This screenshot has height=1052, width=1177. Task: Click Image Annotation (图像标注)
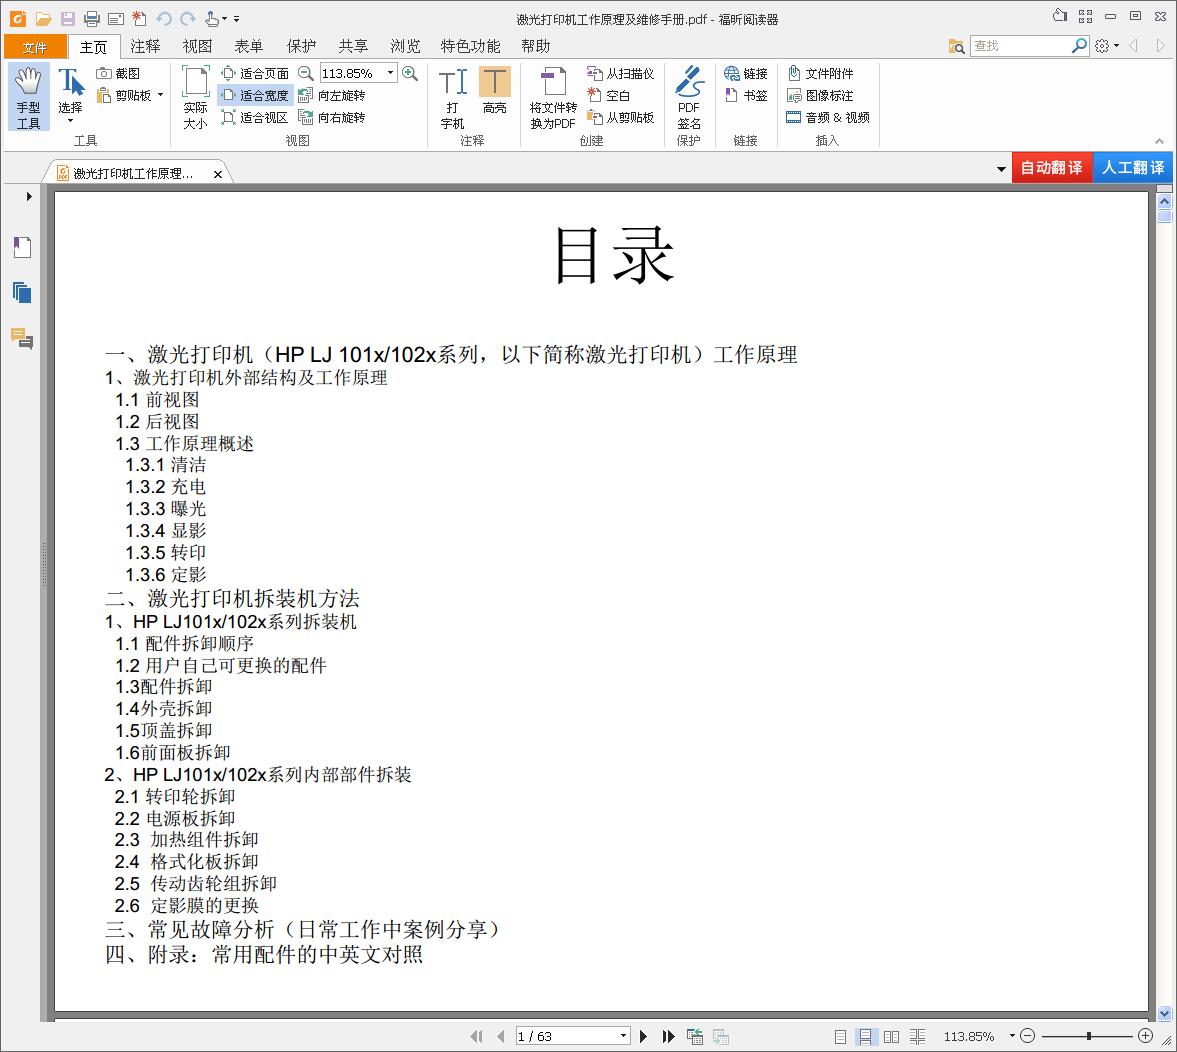pos(820,95)
